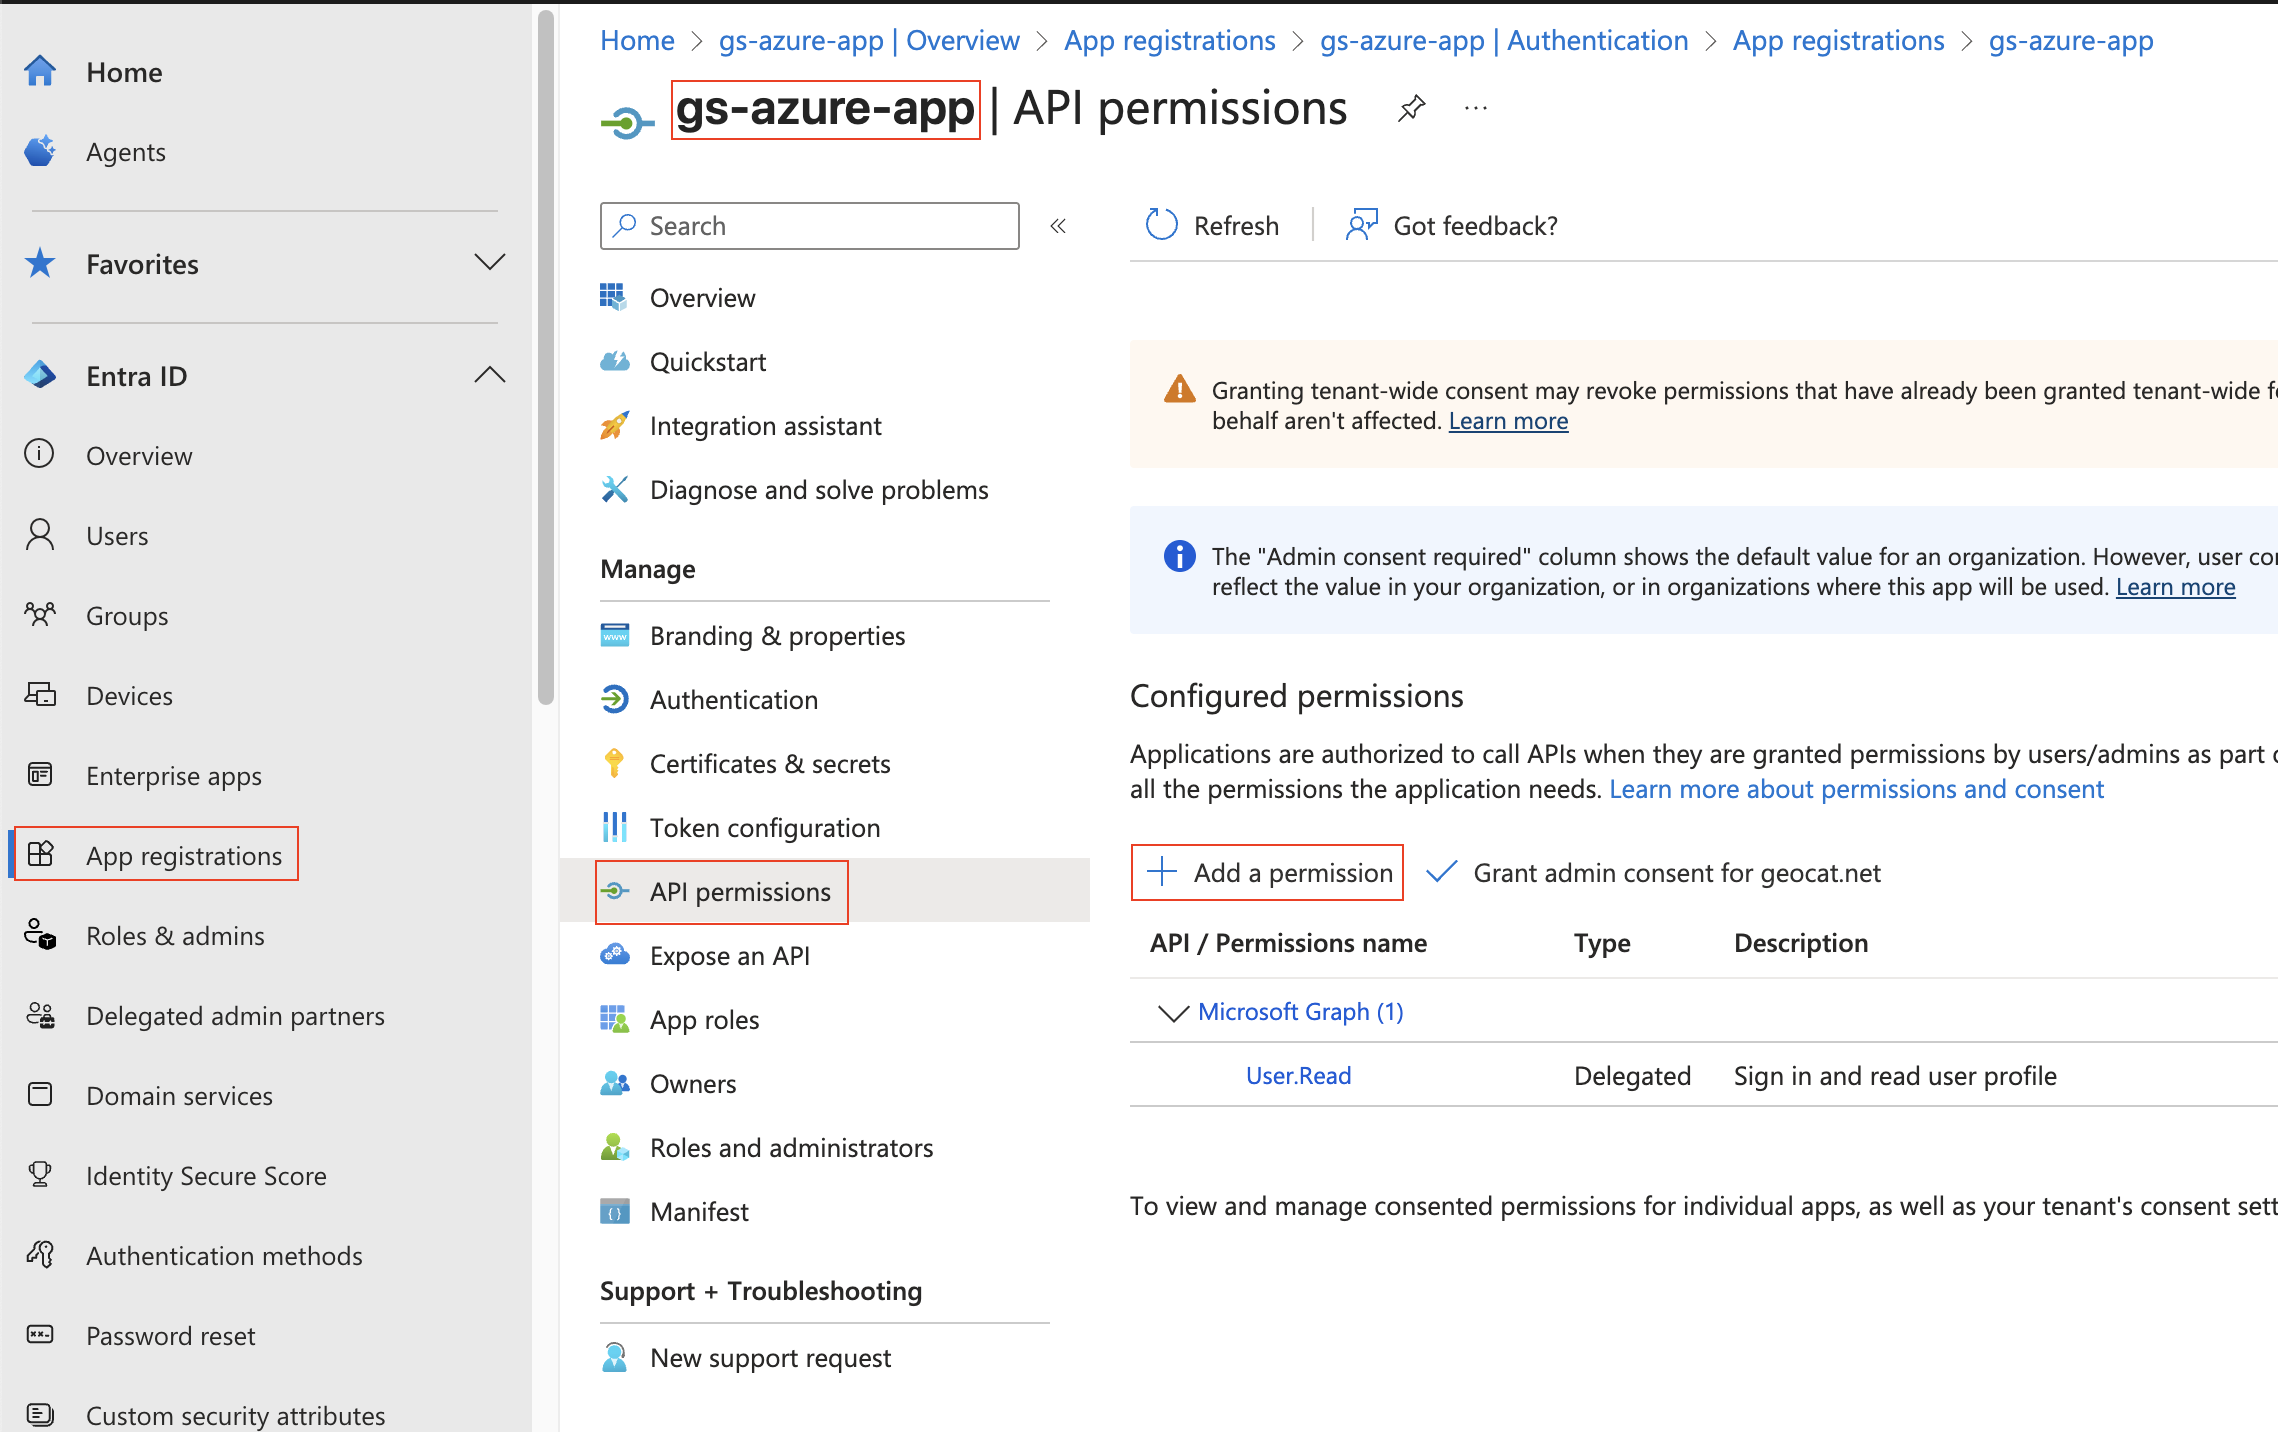
Task: Open the User.Read permission details
Action: coord(1297,1075)
